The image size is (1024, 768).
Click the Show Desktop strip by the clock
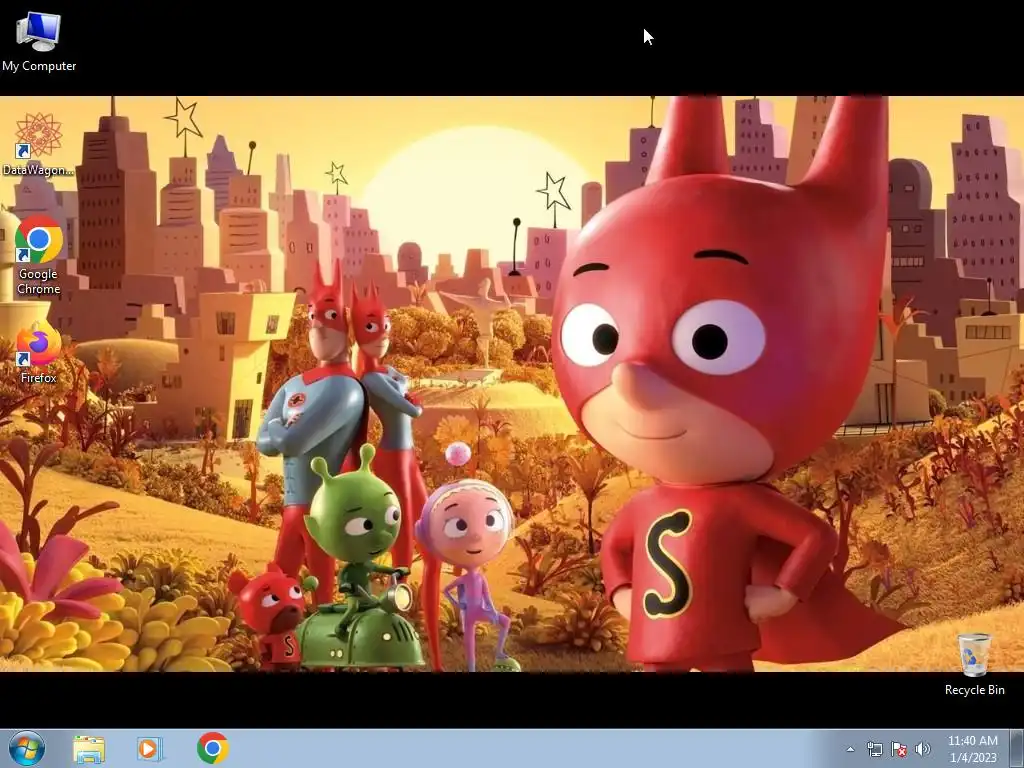pos(1017,748)
